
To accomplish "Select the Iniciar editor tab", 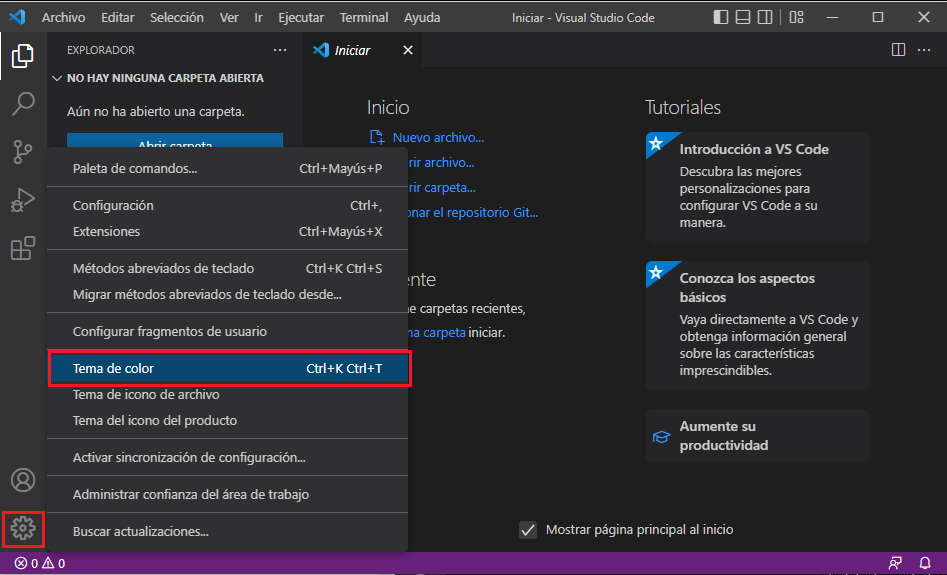I will pyautogui.click(x=362, y=50).
